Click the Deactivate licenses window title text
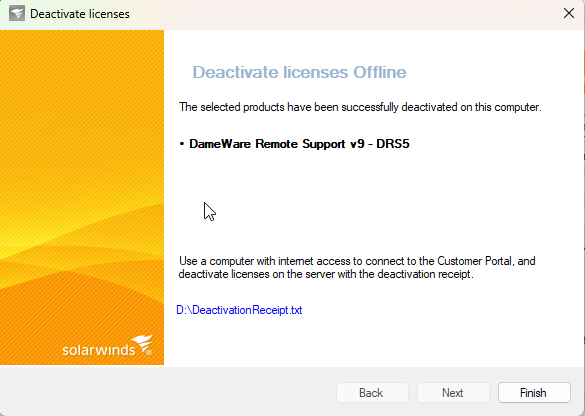585x416 pixels. (x=80, y=14)
